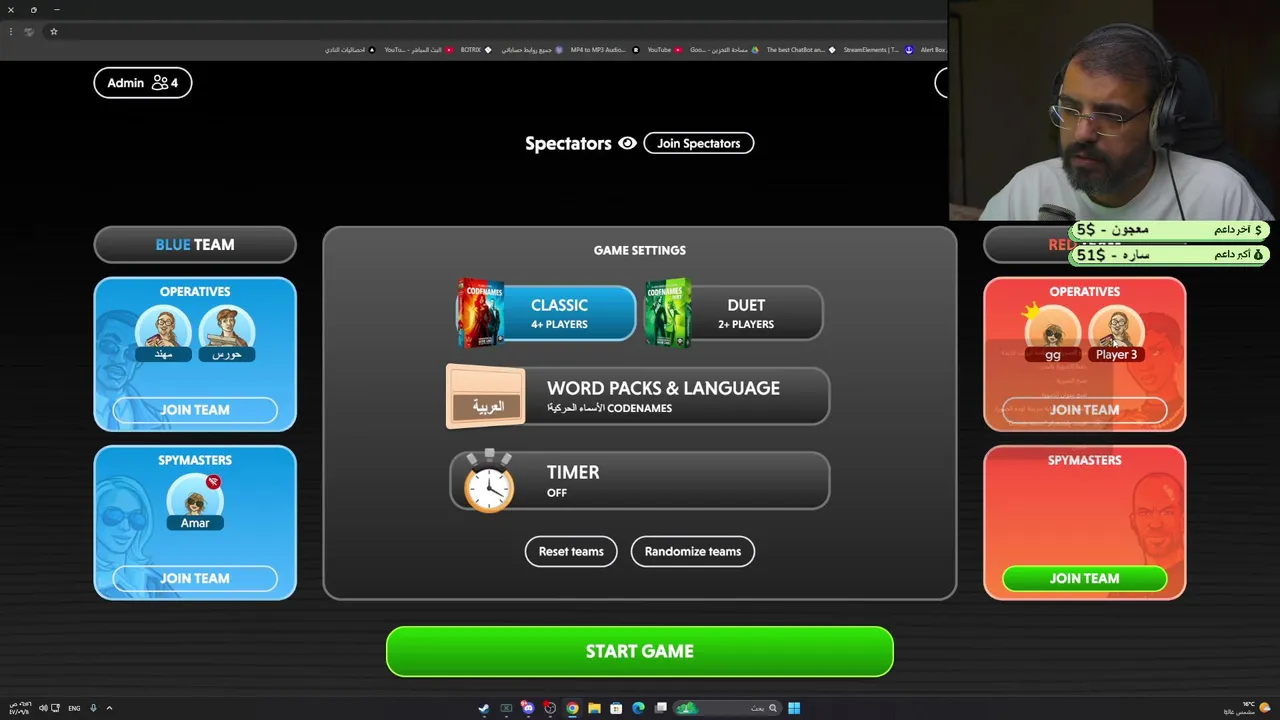Screen dimensions: 1280x720
Task: Click the Spymasters label in red team
Action: point(1085,460)
